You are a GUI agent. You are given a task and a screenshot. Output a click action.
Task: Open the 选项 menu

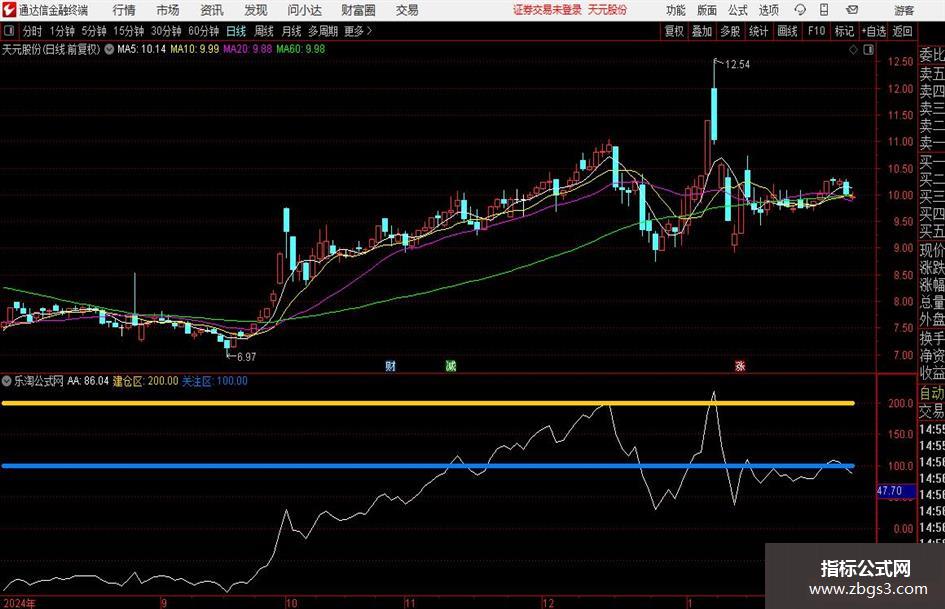click(768, 10)
